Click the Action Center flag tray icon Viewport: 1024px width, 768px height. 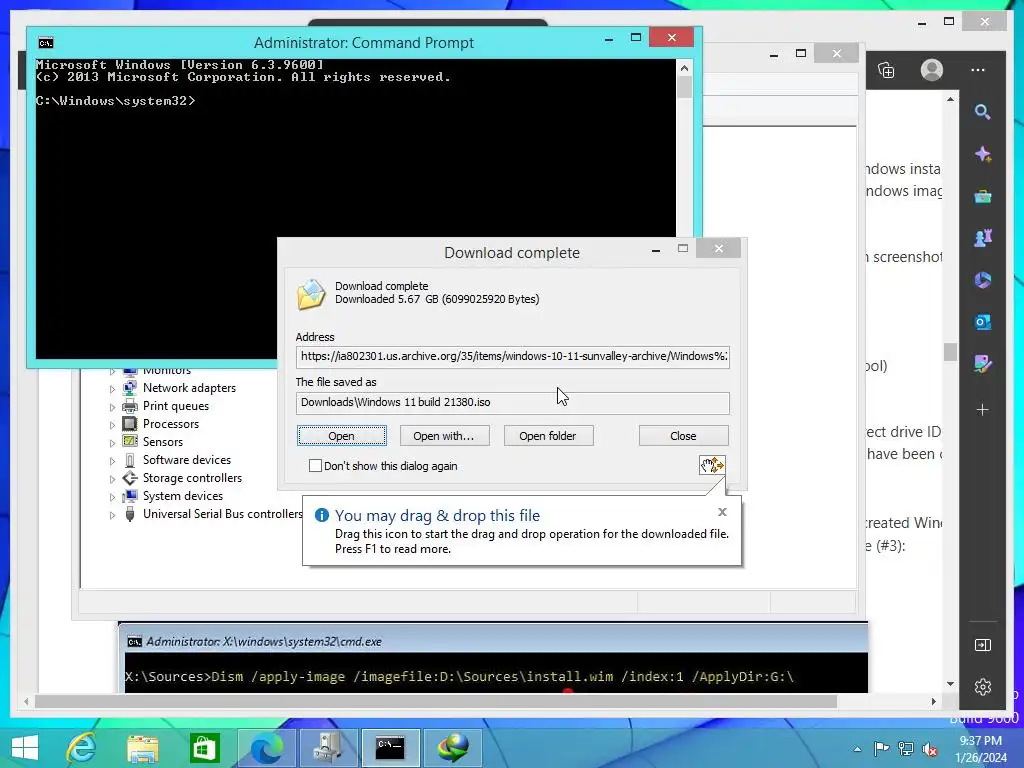pos(881,749)
